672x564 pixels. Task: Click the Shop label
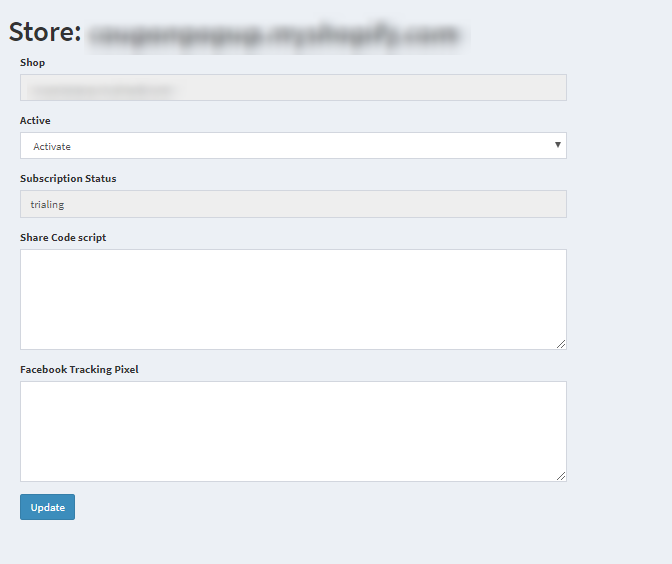[33, 63]
